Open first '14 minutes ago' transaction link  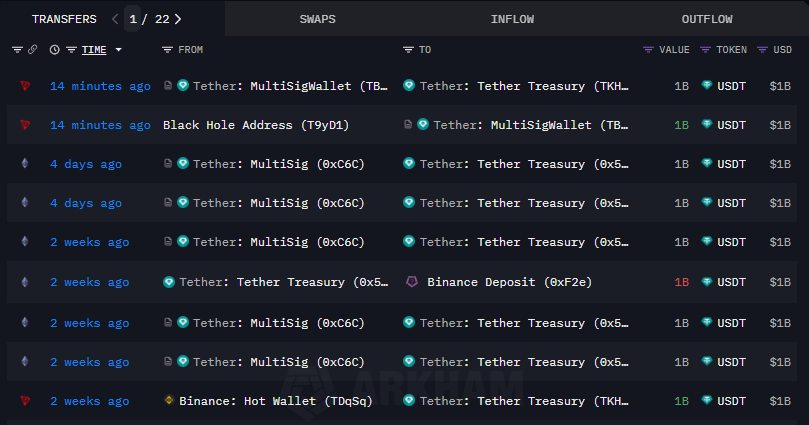pos(100,86)
